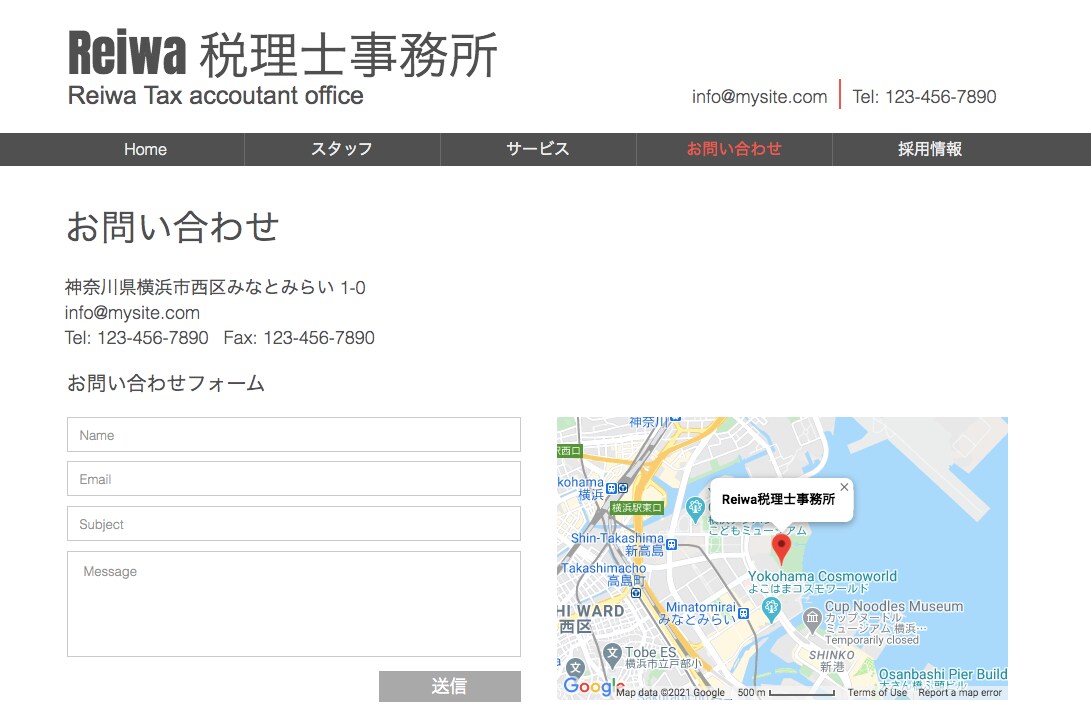The height and width of the screenshot is (723, 1091).
Task: Click into the Subject field
Action: 294,524
